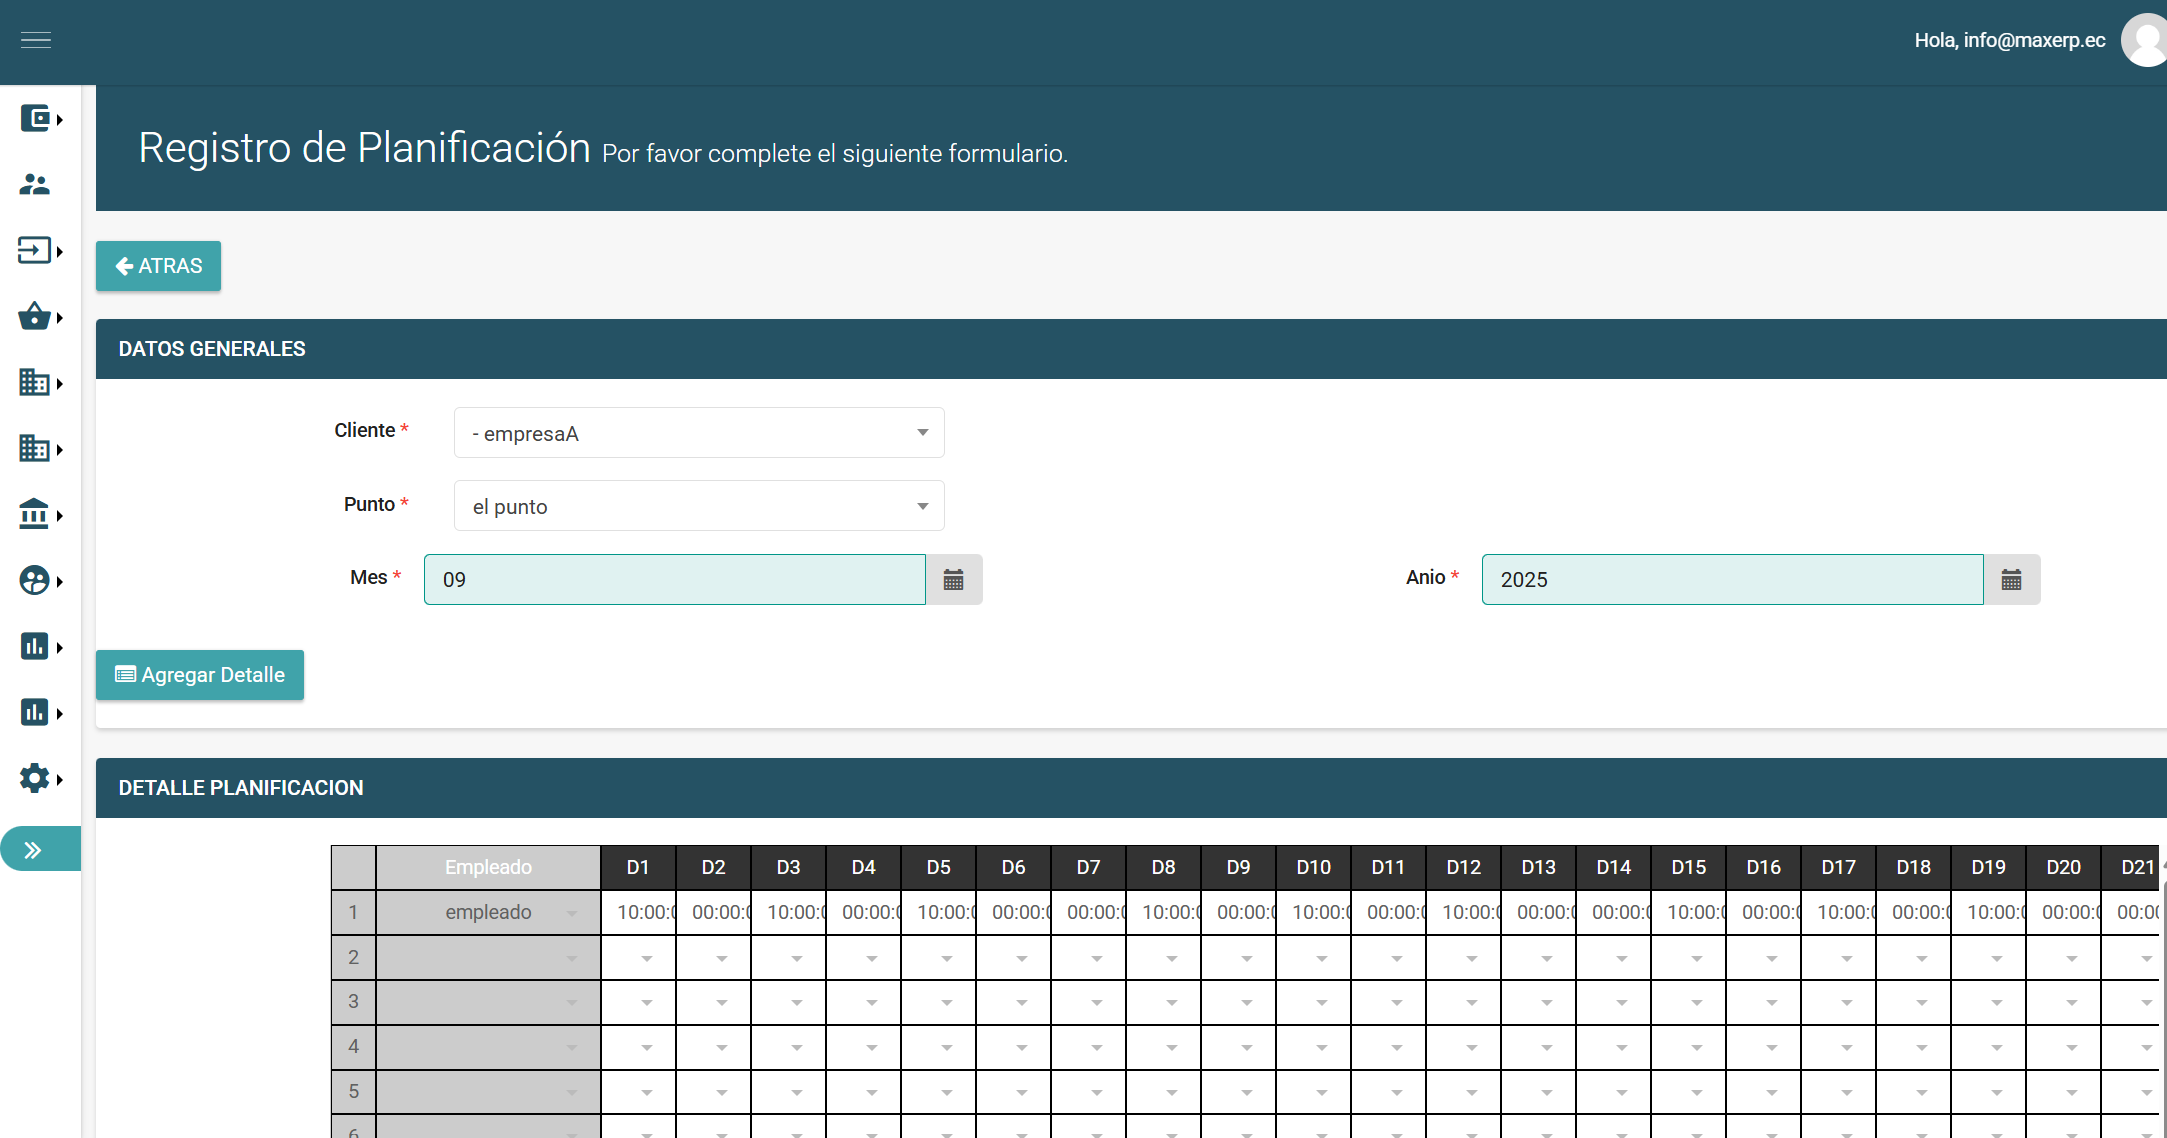The height and width of the screenshot is (1138, 2167).
Task: Click the Mes calendar icon
Action: point(953,580)
